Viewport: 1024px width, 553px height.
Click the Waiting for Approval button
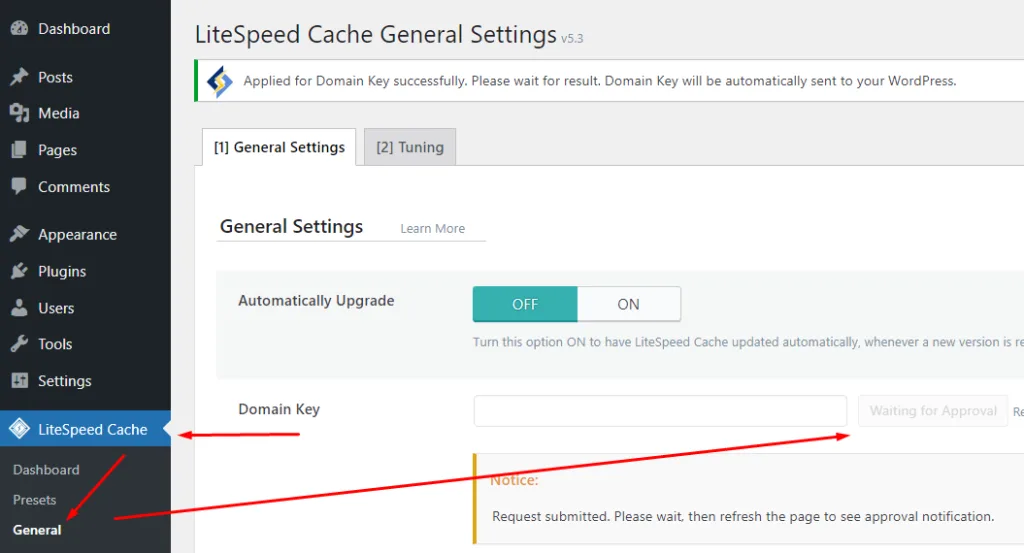click(932, 411)
